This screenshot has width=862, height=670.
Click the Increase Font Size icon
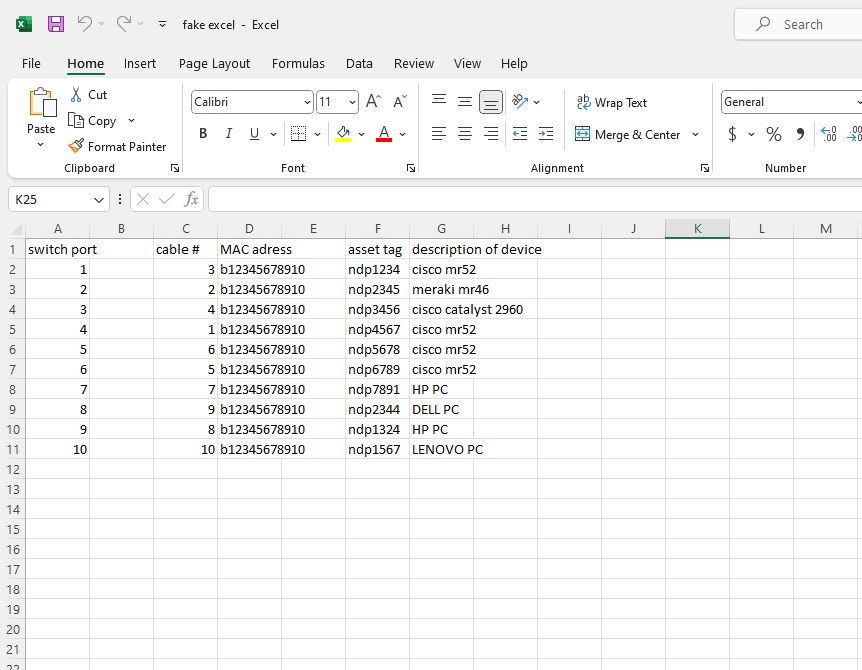coord(373,102)
